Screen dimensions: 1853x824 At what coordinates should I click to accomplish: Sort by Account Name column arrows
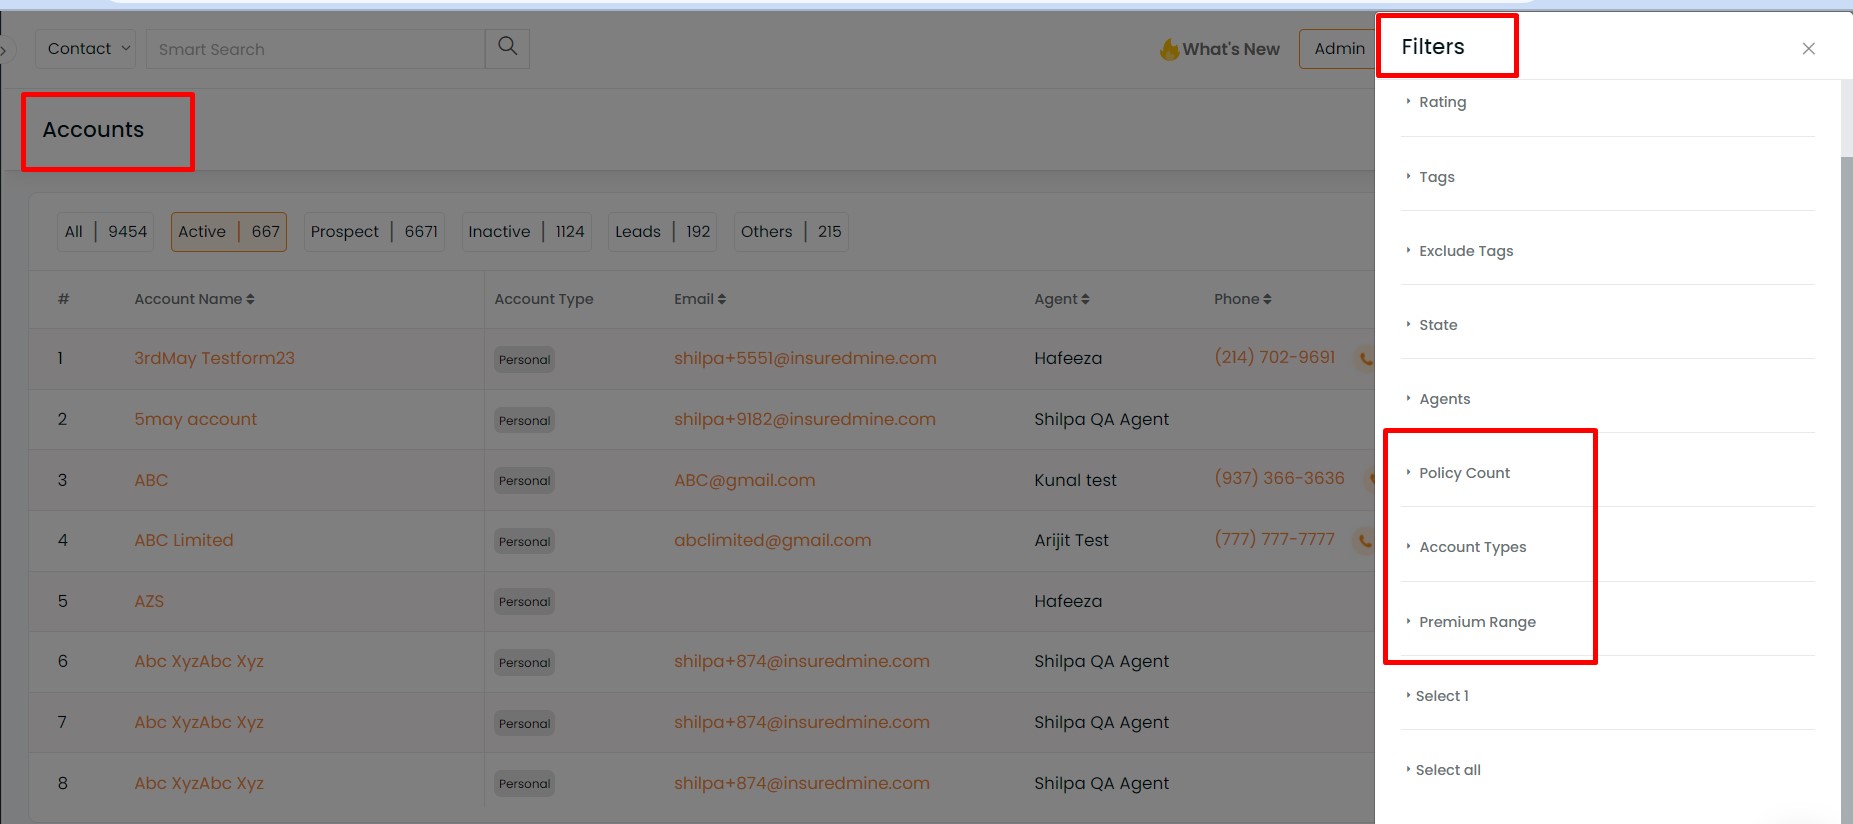250,299
